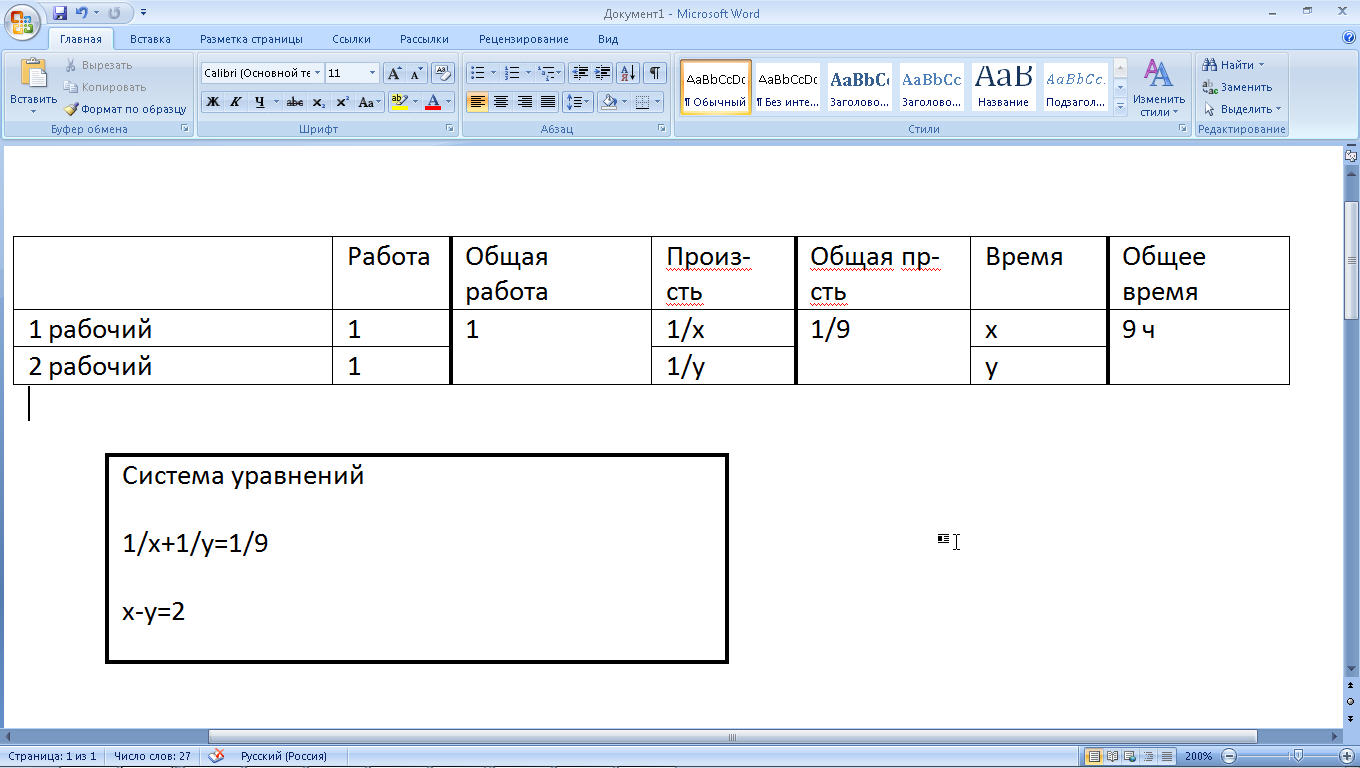This screenshot has width=1360, height=768.
Task: Apply the yellow text highlight color
Action: [x=398, y=102]
